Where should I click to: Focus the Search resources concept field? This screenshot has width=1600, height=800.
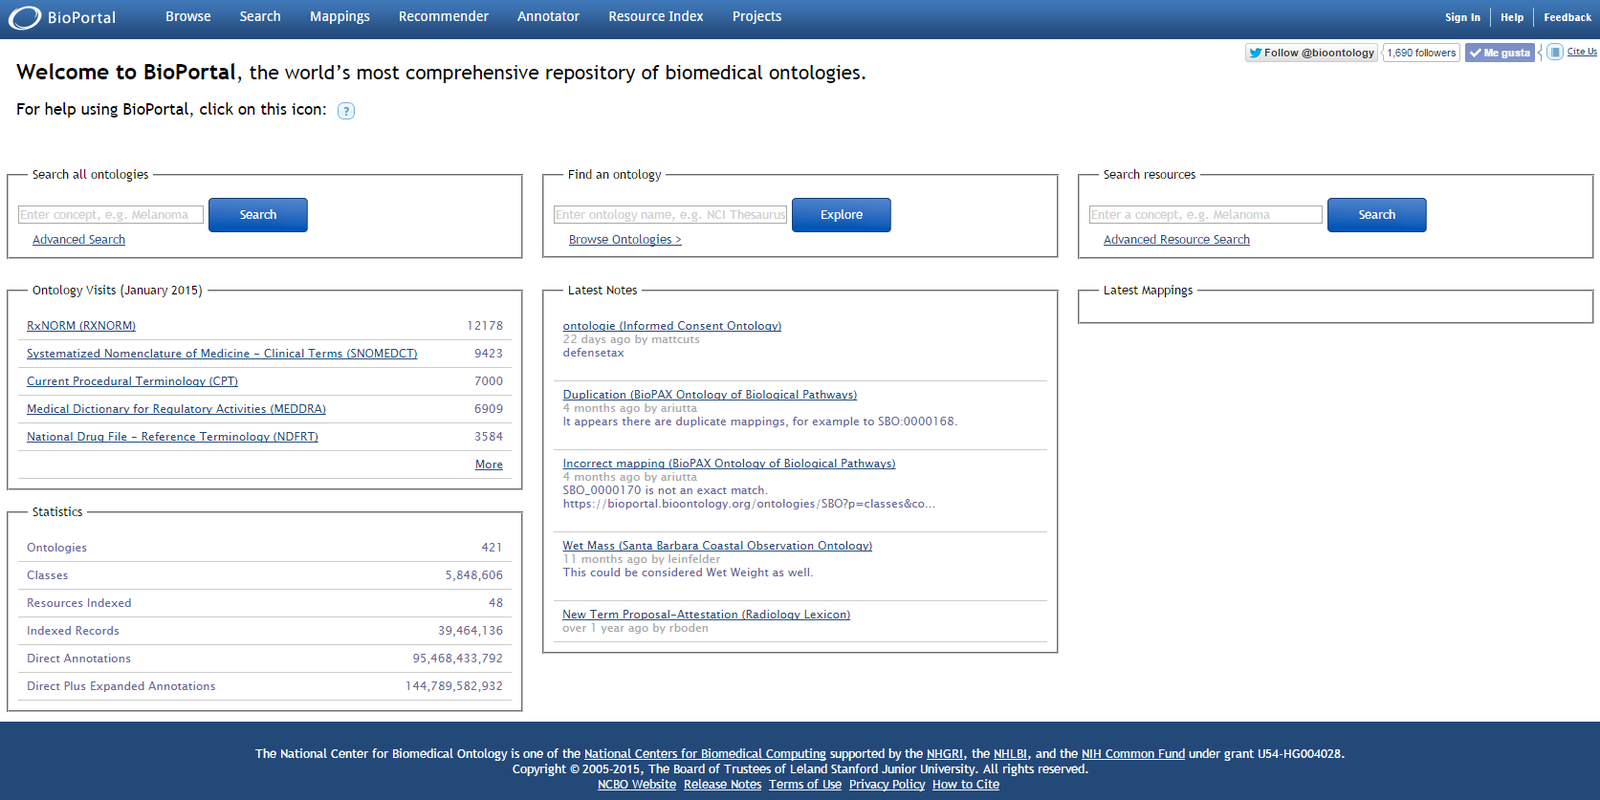point(1206,215)
